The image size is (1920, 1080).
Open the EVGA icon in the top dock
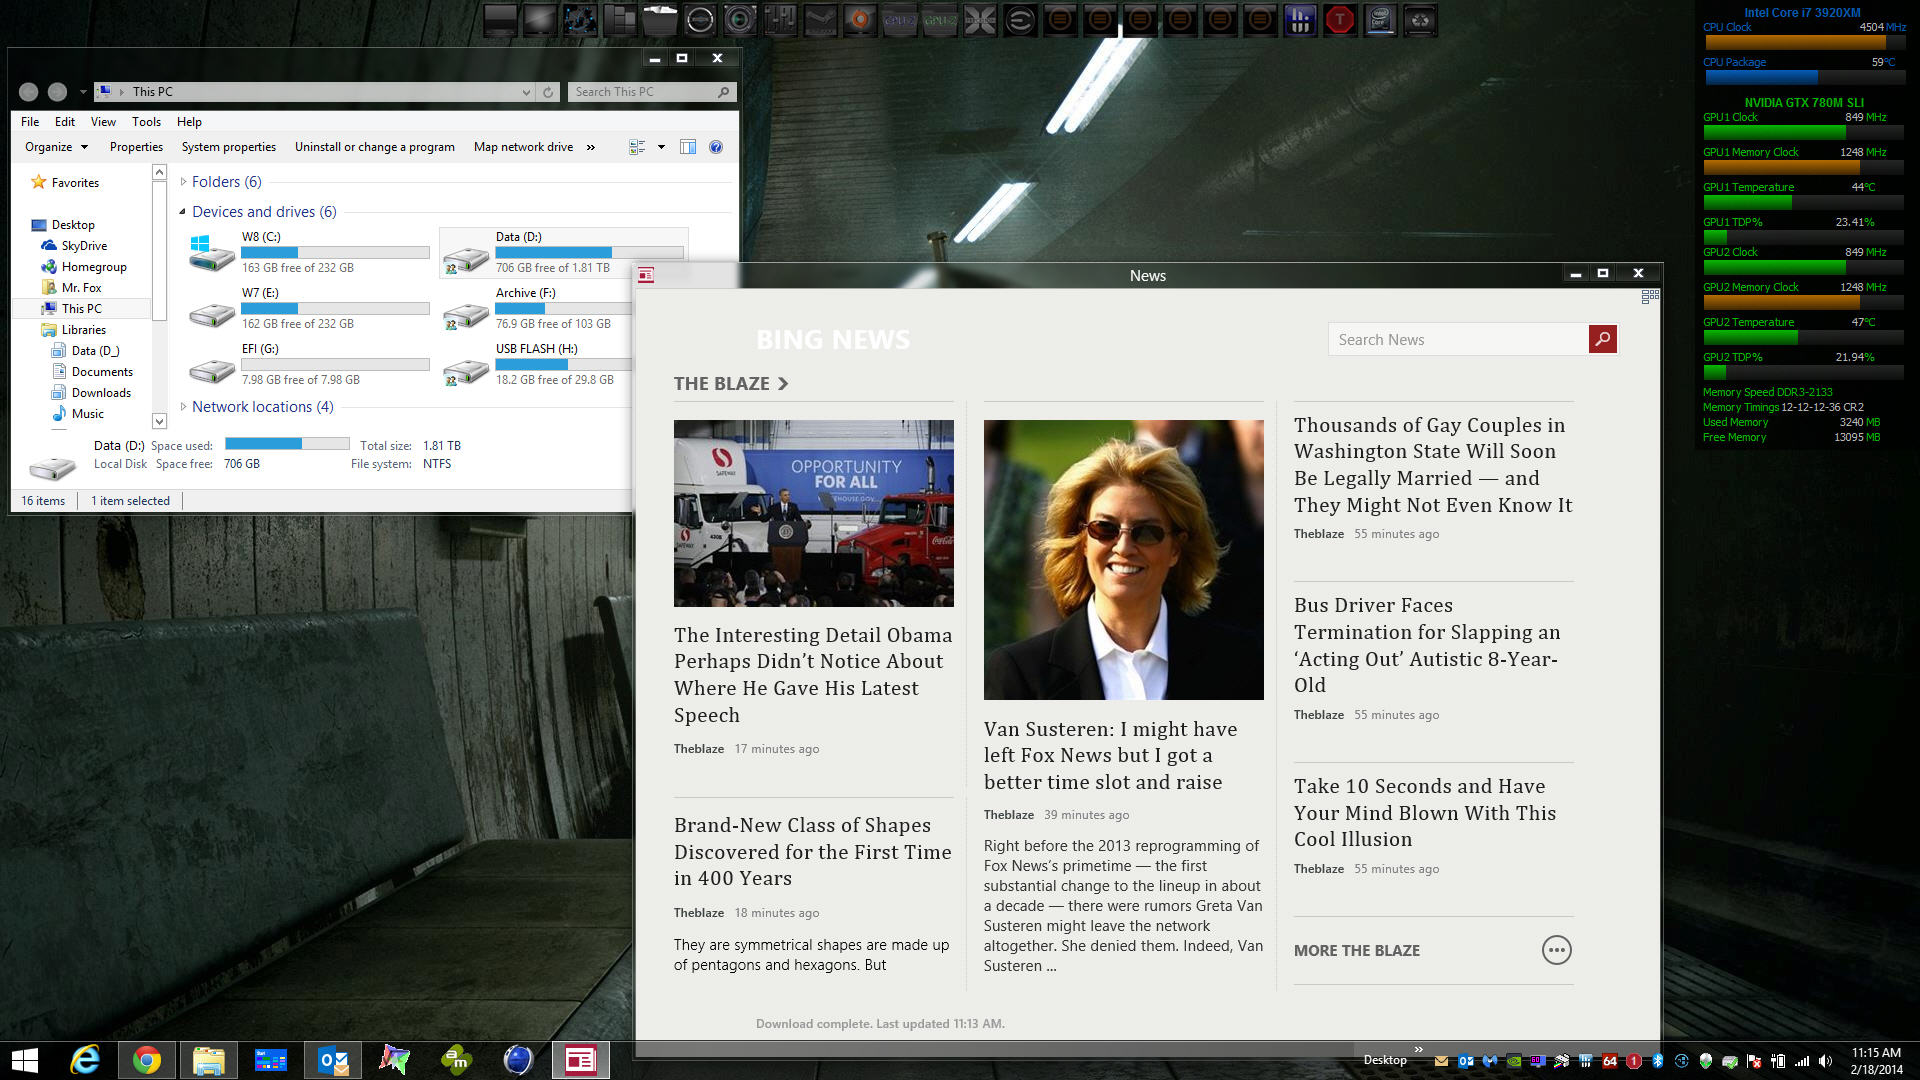pyautogui.click(x=1020, y=20)
